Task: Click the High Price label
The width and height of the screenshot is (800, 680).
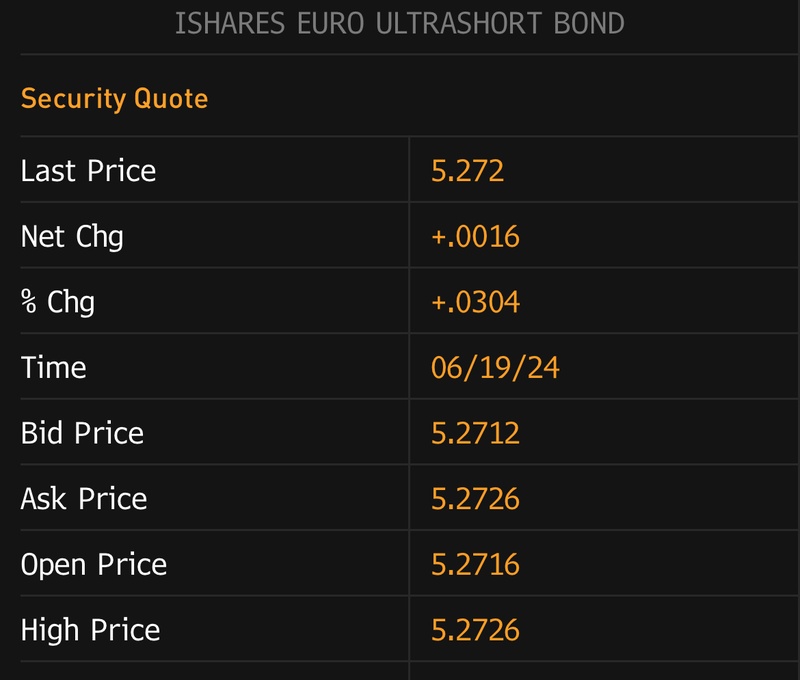Action: pos(90,630)
